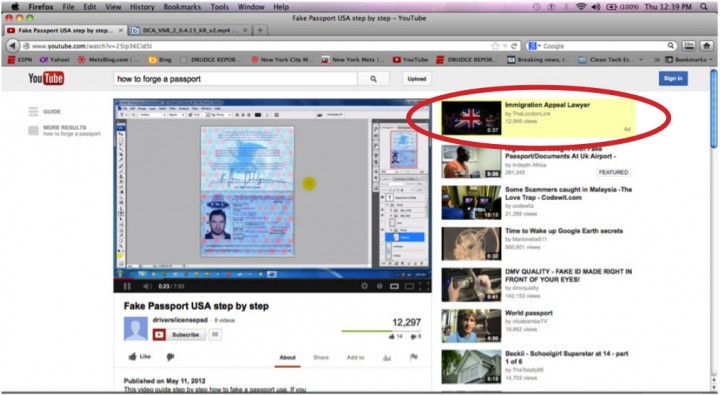720x395 pixels.
Task: Switch the video to fullscreen mode
Action: [424, 286]
